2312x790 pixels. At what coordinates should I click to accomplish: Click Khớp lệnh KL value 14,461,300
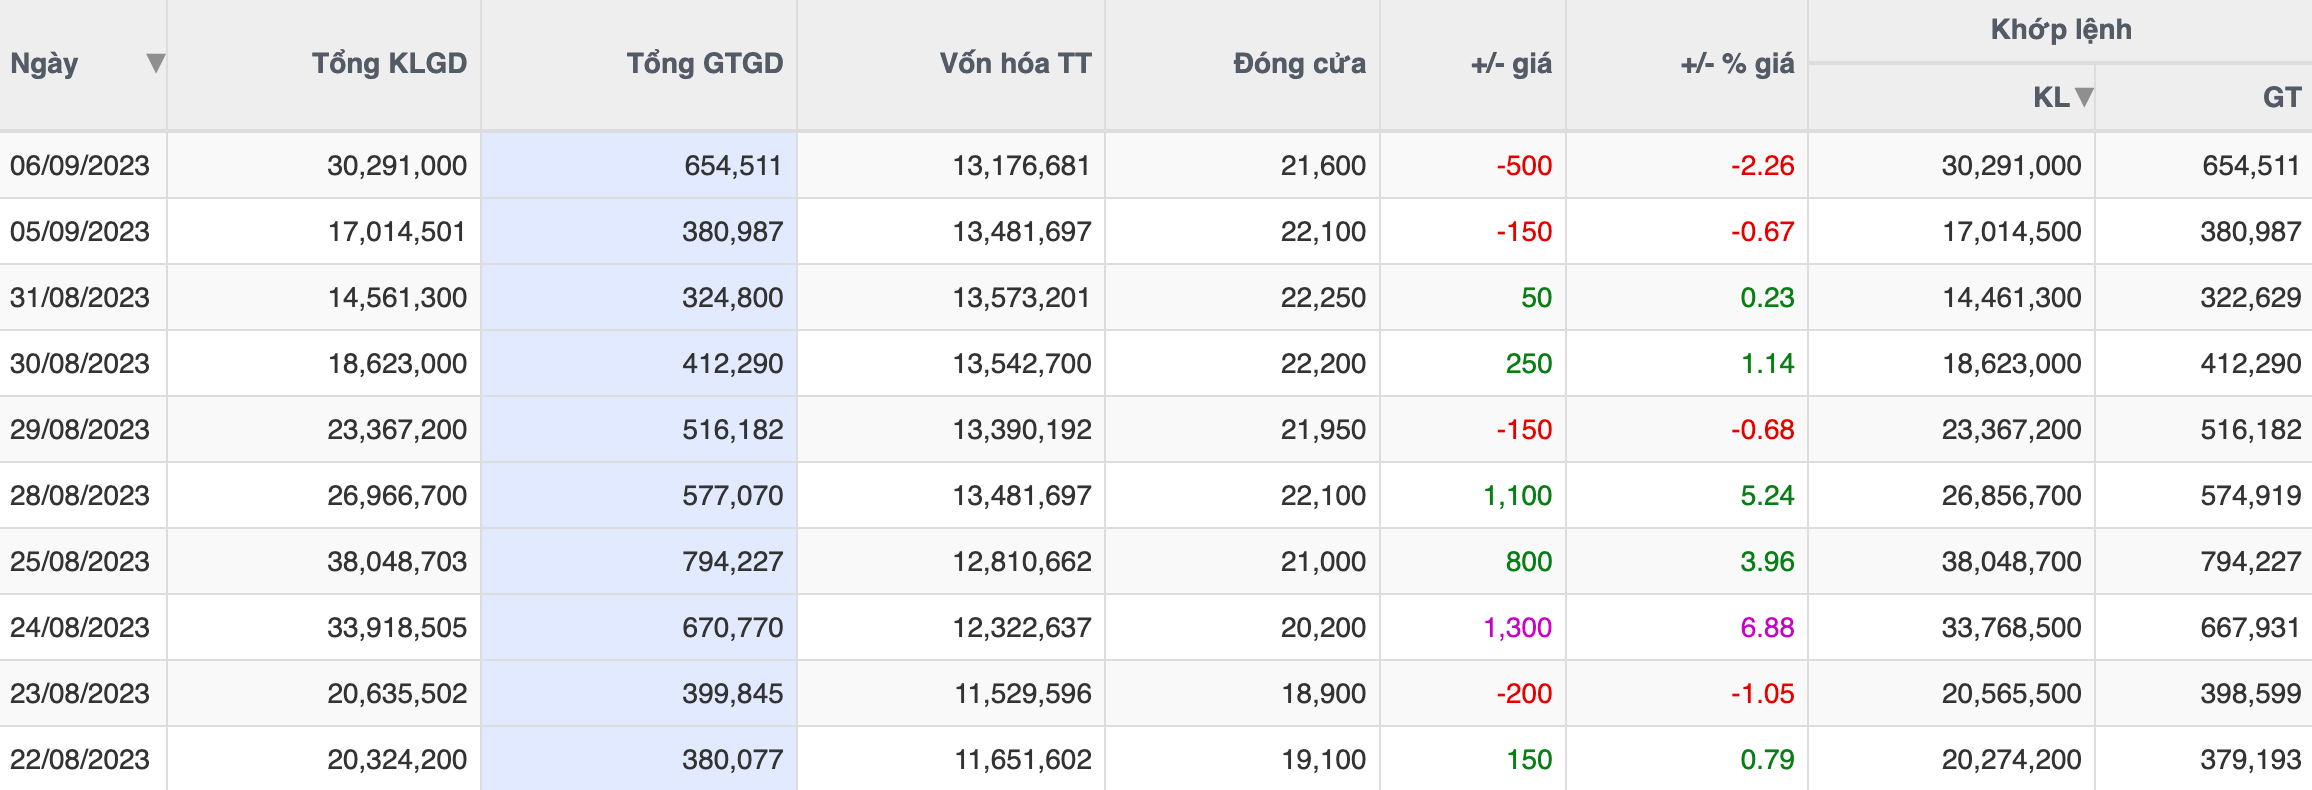pyautogui.click(x=2012, y=297)
